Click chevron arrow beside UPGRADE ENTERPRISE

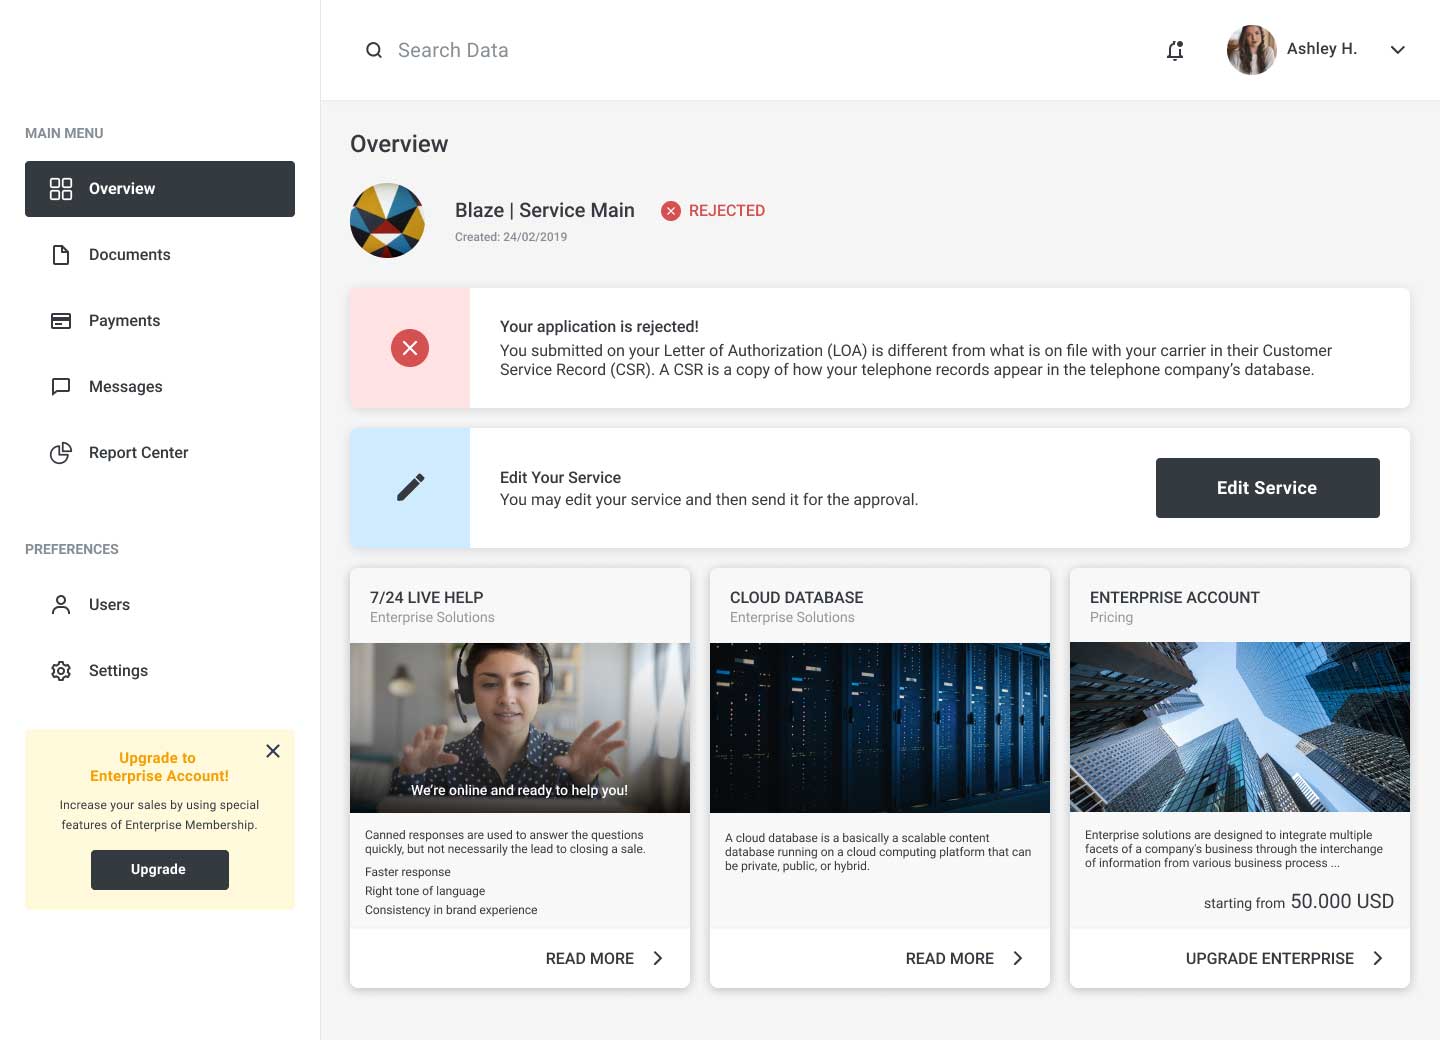(x=1378, y=958)
